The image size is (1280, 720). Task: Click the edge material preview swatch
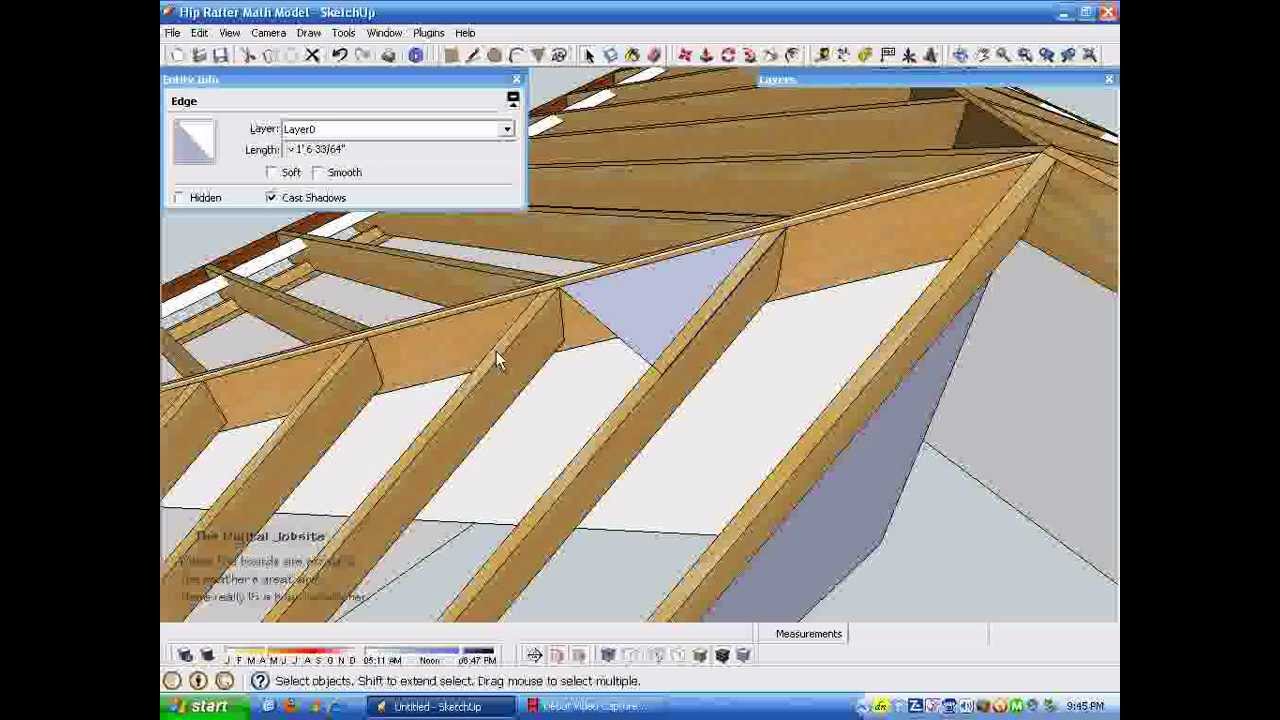pos(194,142)
